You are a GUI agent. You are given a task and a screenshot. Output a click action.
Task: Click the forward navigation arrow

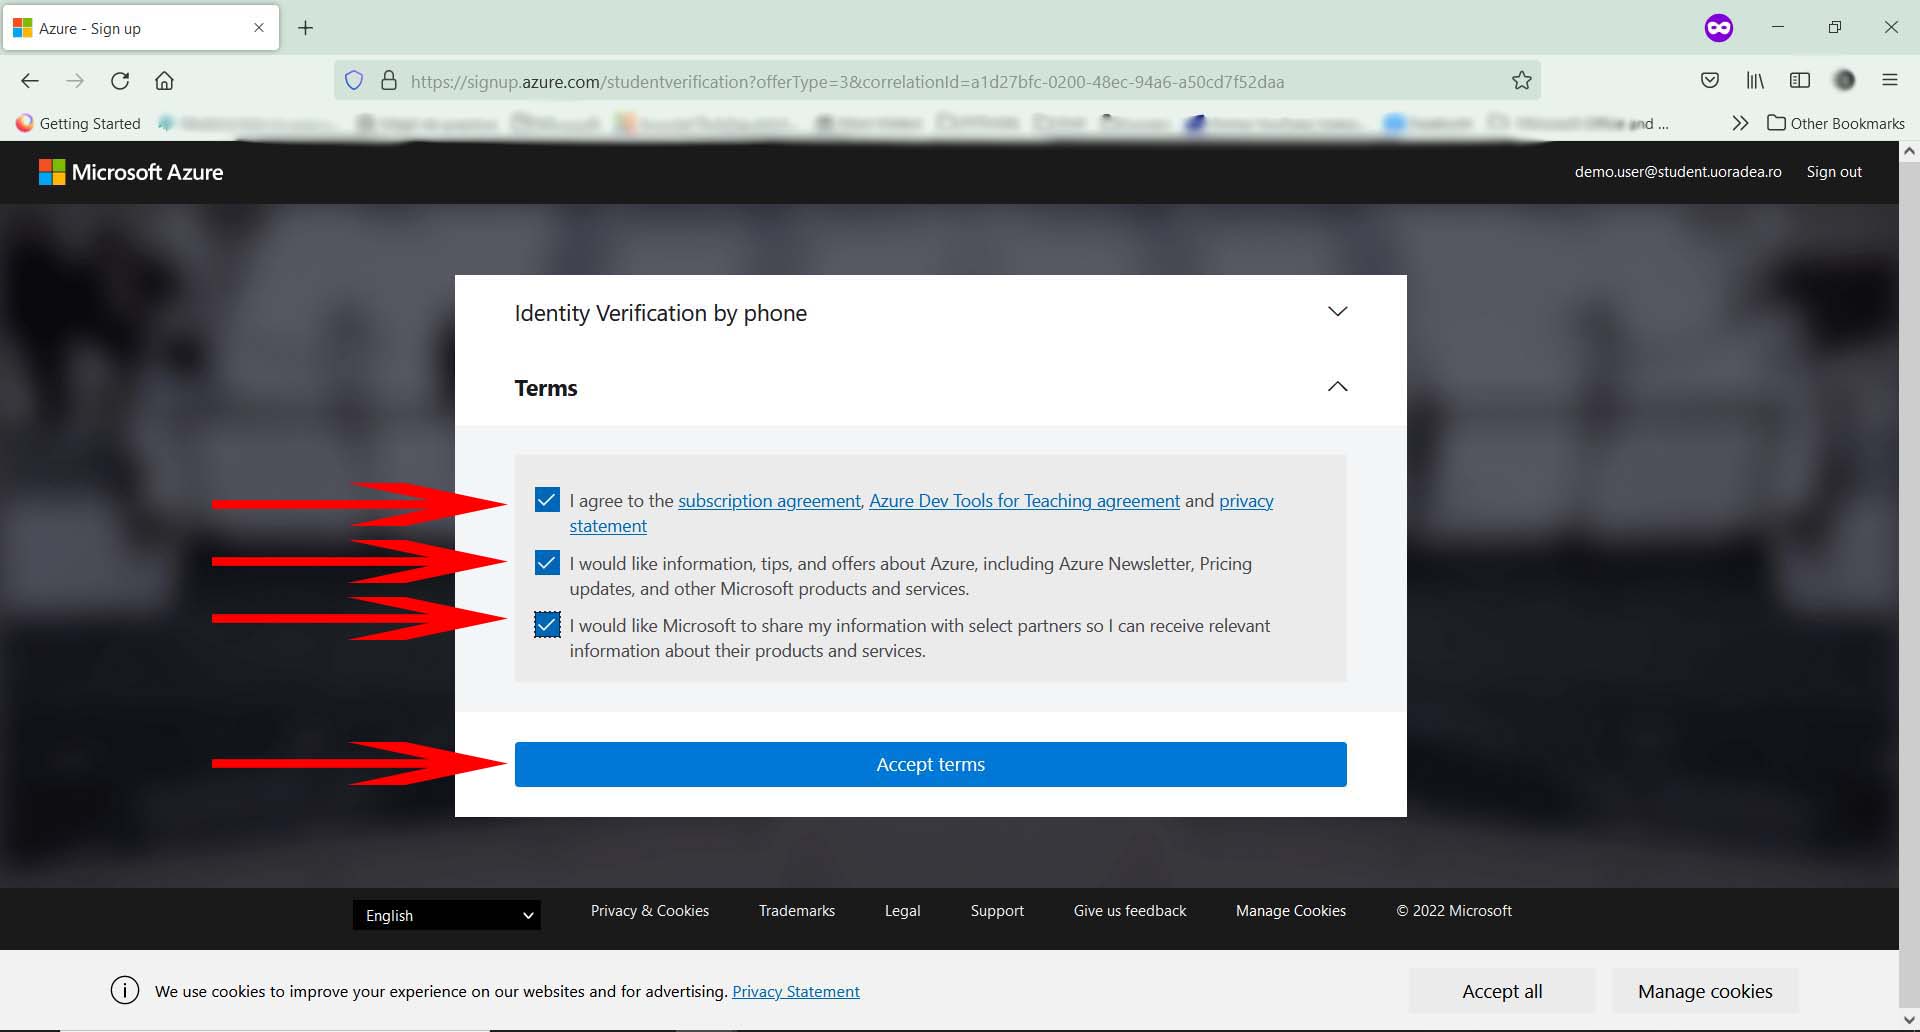coord(75,81)
